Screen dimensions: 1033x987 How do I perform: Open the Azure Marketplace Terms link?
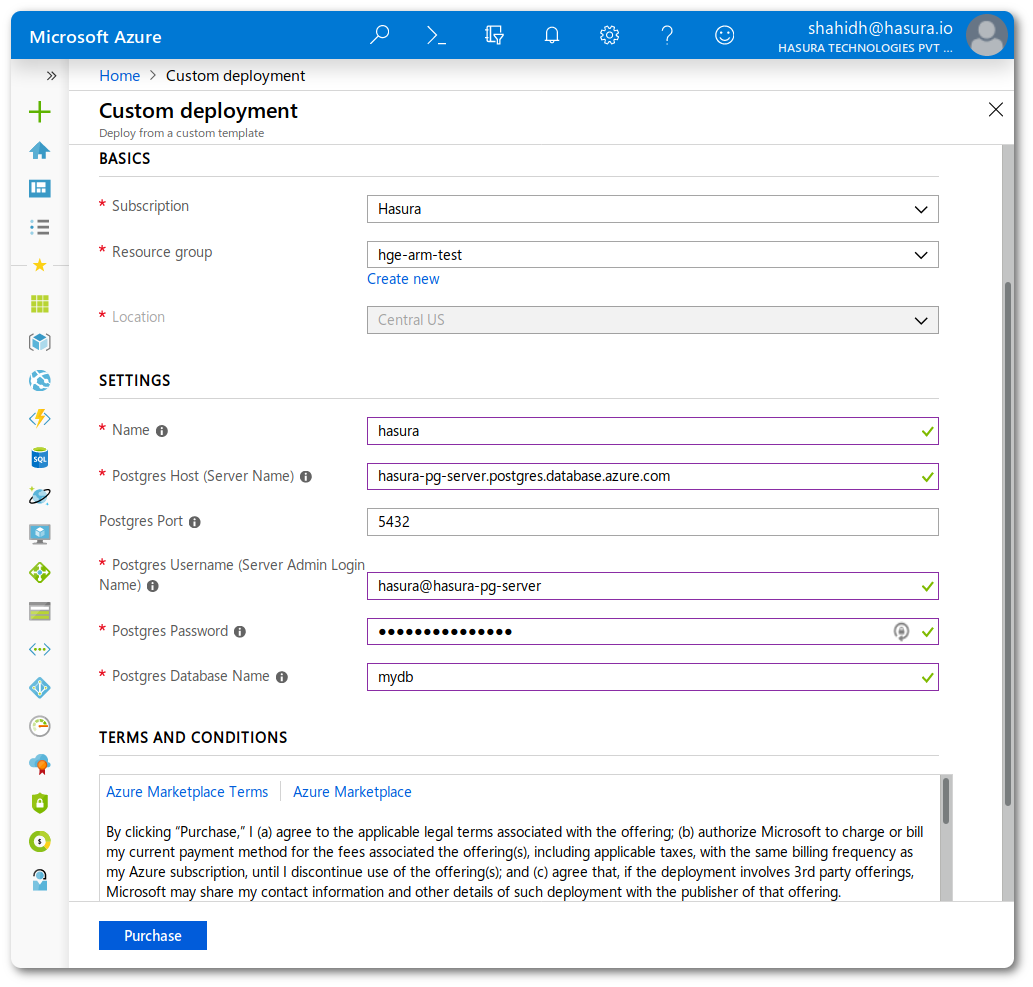coord(187,792)
